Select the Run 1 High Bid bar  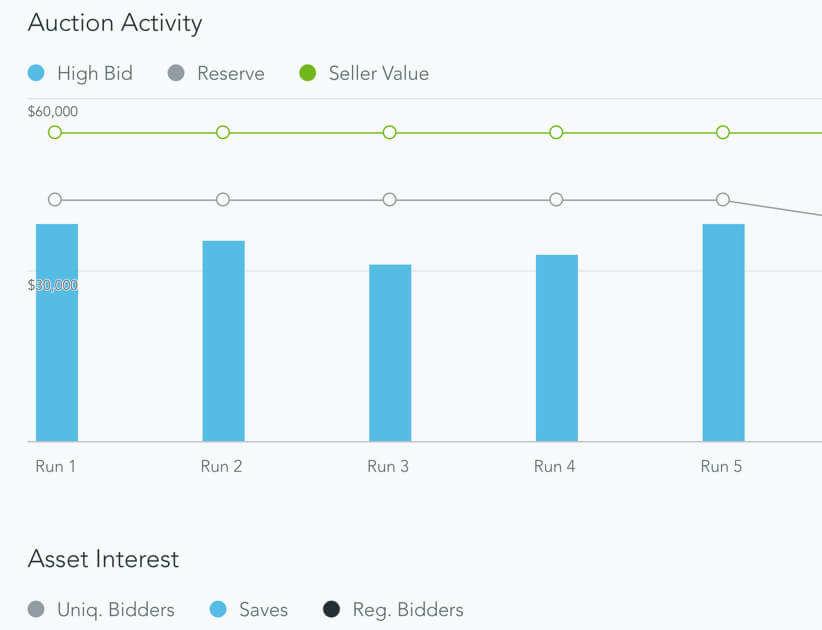pos(57,332)
